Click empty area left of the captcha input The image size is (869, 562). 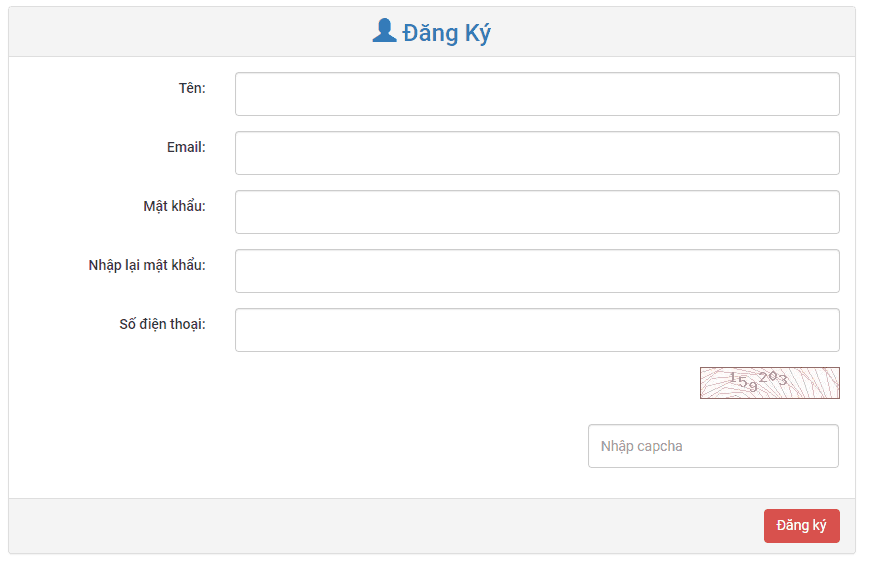tap(400, 446)
